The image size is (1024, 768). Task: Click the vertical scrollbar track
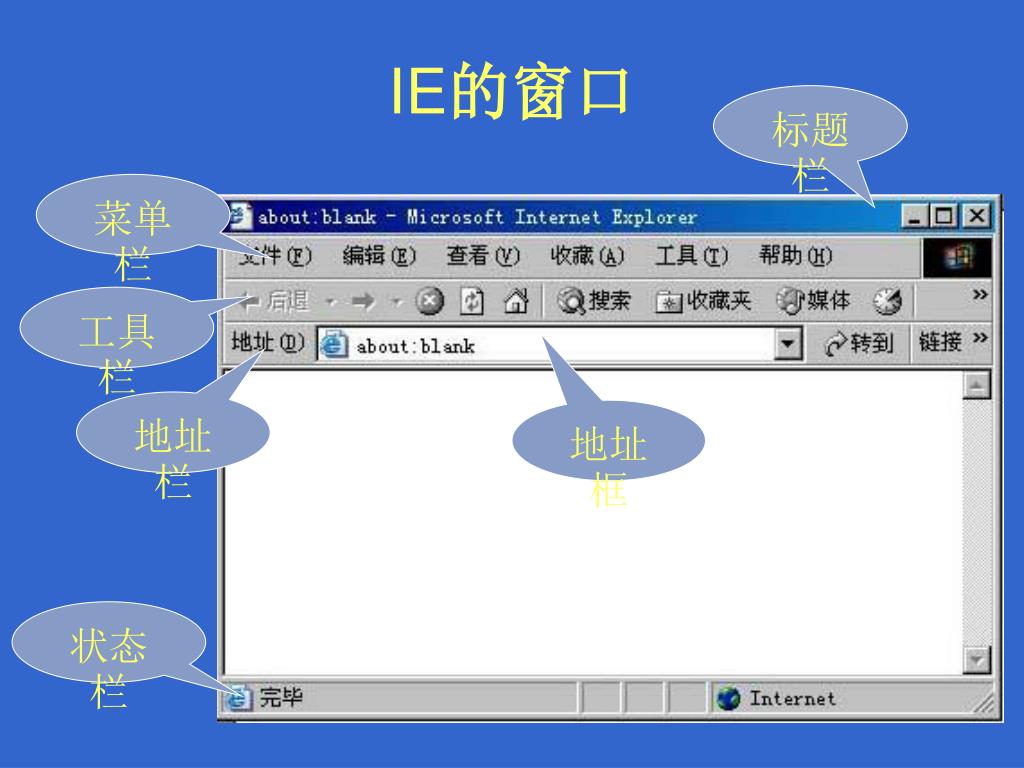click(976, 522)
